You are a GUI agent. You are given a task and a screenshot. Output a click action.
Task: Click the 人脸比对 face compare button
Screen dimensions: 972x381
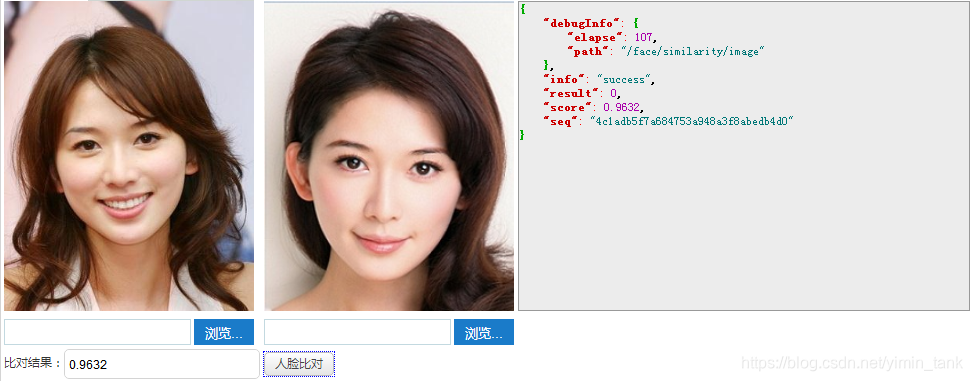tap(299, 364)
